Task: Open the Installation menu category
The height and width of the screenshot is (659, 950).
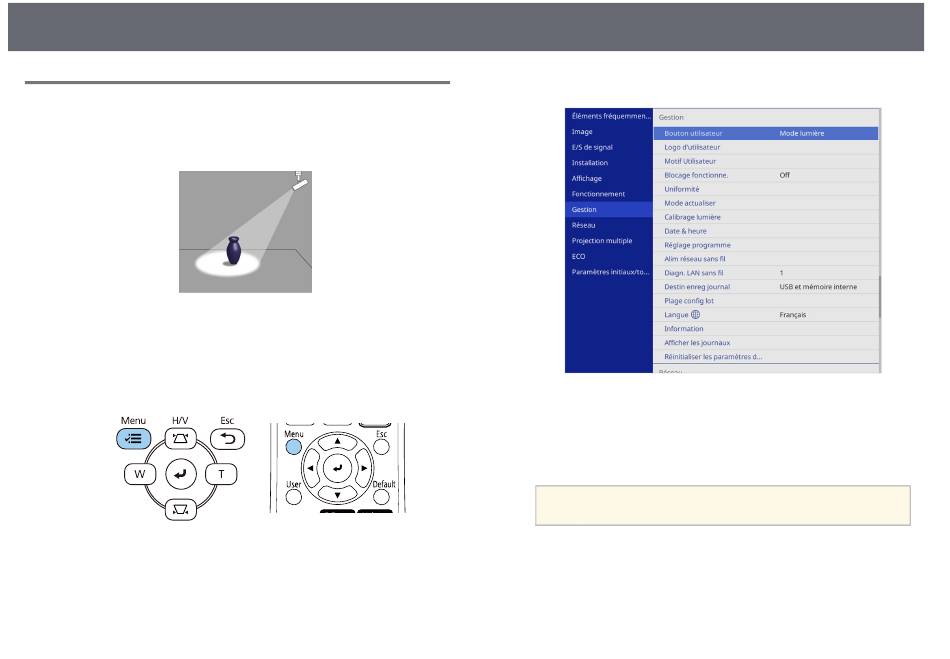Action: [x=610, y=162]
